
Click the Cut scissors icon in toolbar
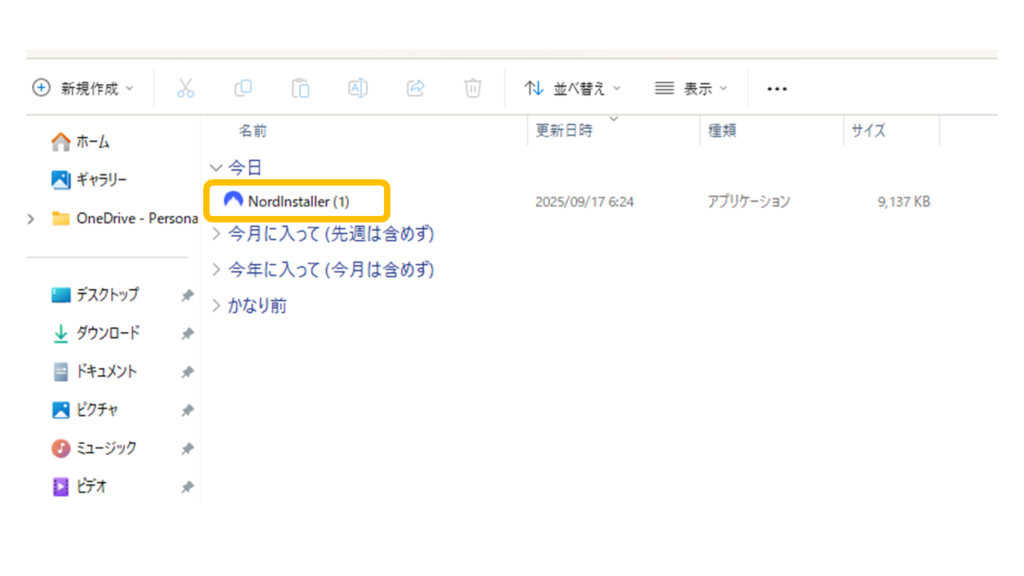coord(185,88)
